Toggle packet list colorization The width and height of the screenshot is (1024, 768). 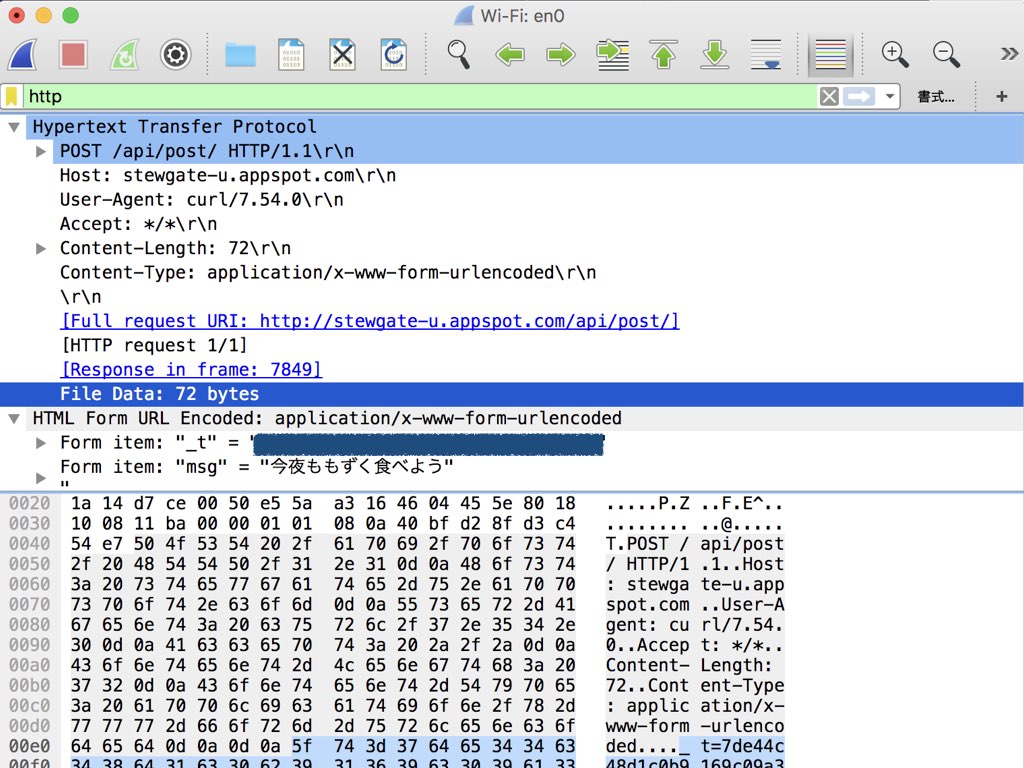[830, 54]
